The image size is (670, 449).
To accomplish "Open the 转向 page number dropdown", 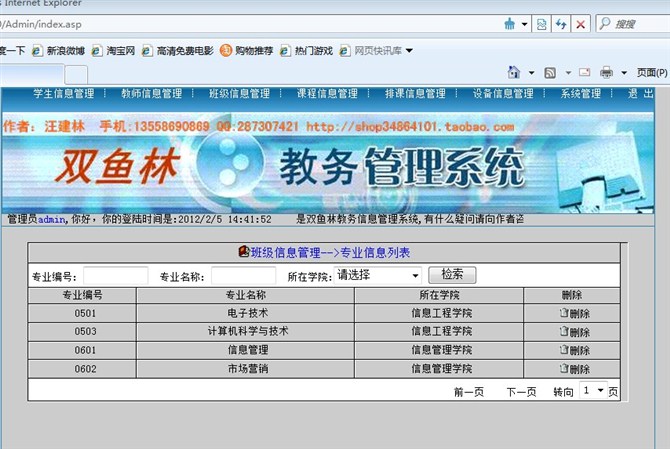I will (x=594, y=390).
